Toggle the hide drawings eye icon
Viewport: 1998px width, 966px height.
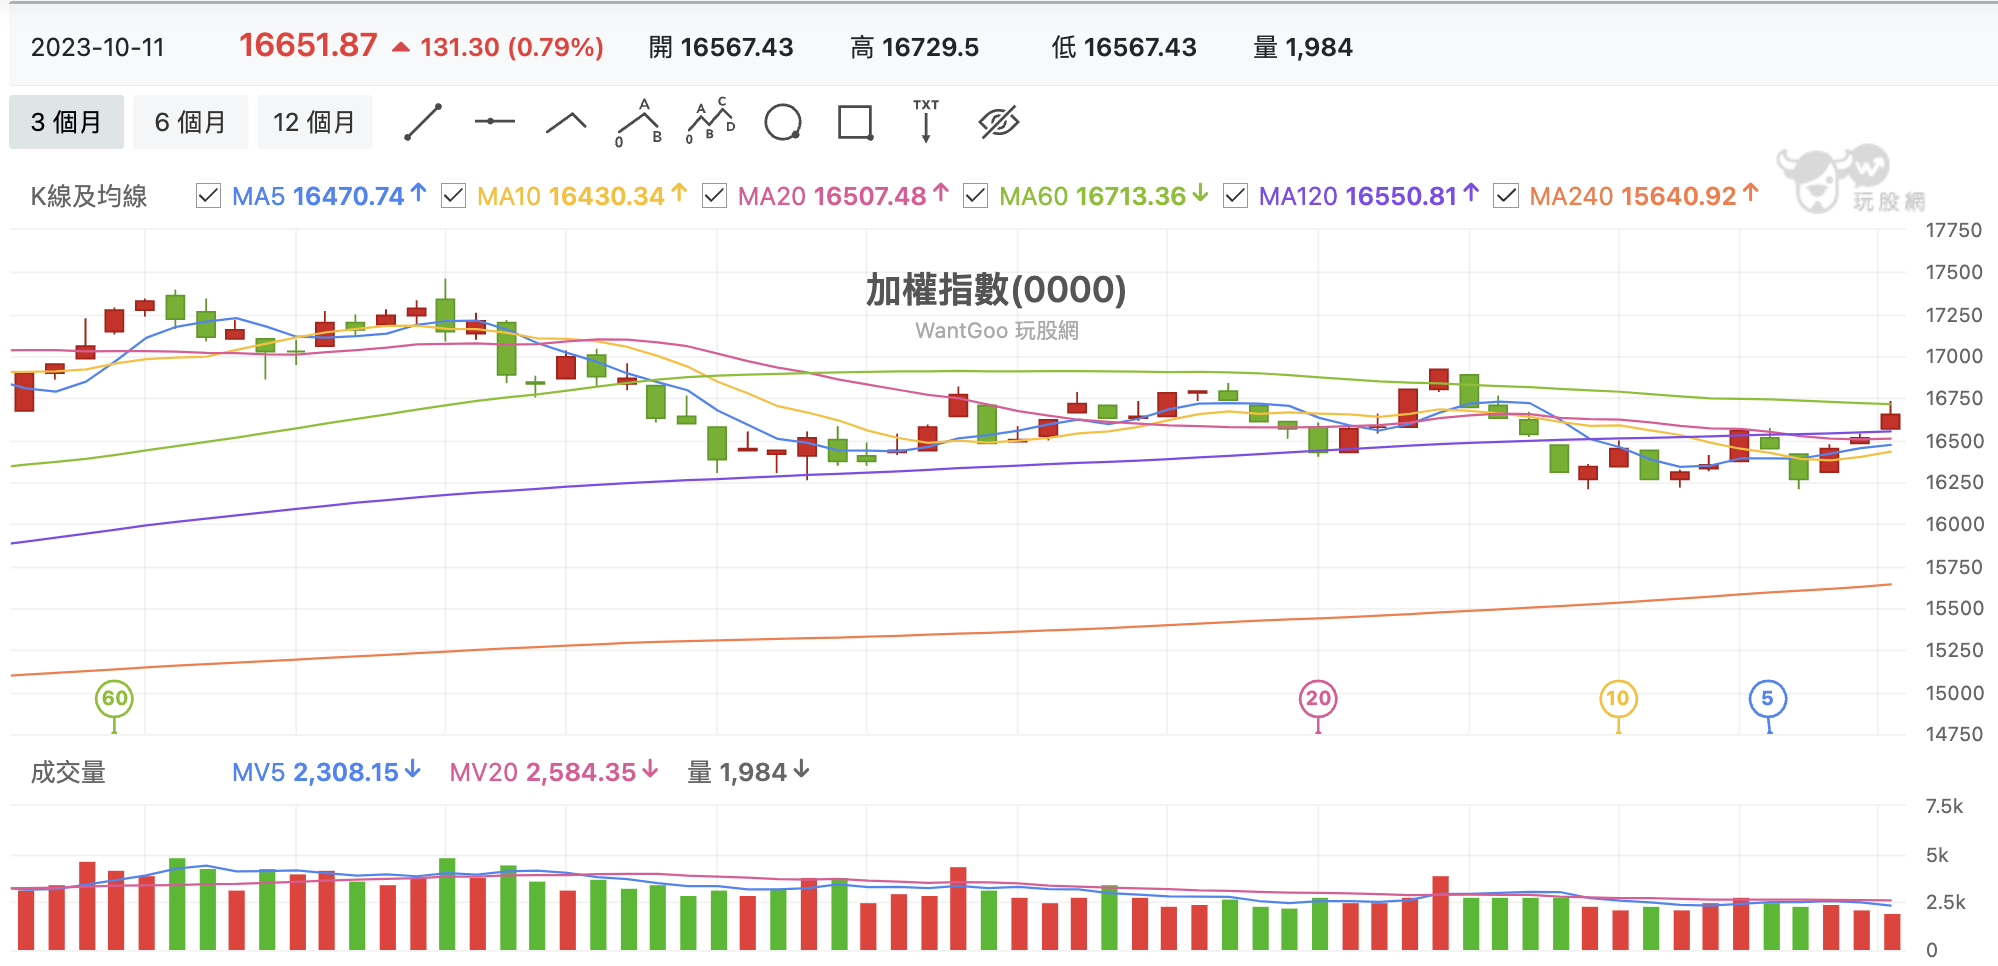click(998, 123)
